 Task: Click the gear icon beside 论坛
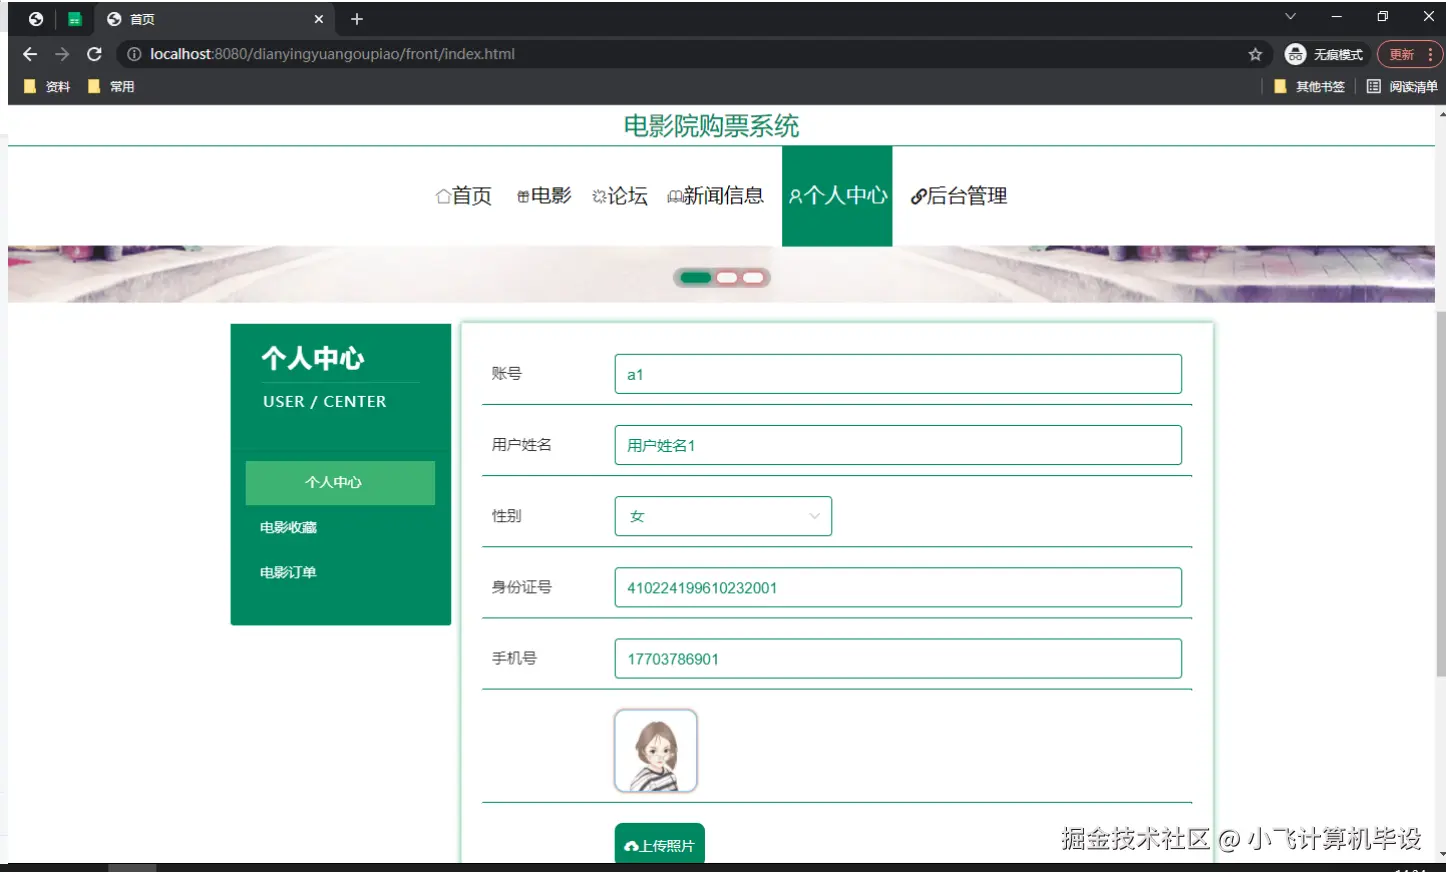(x=601, y=196)
